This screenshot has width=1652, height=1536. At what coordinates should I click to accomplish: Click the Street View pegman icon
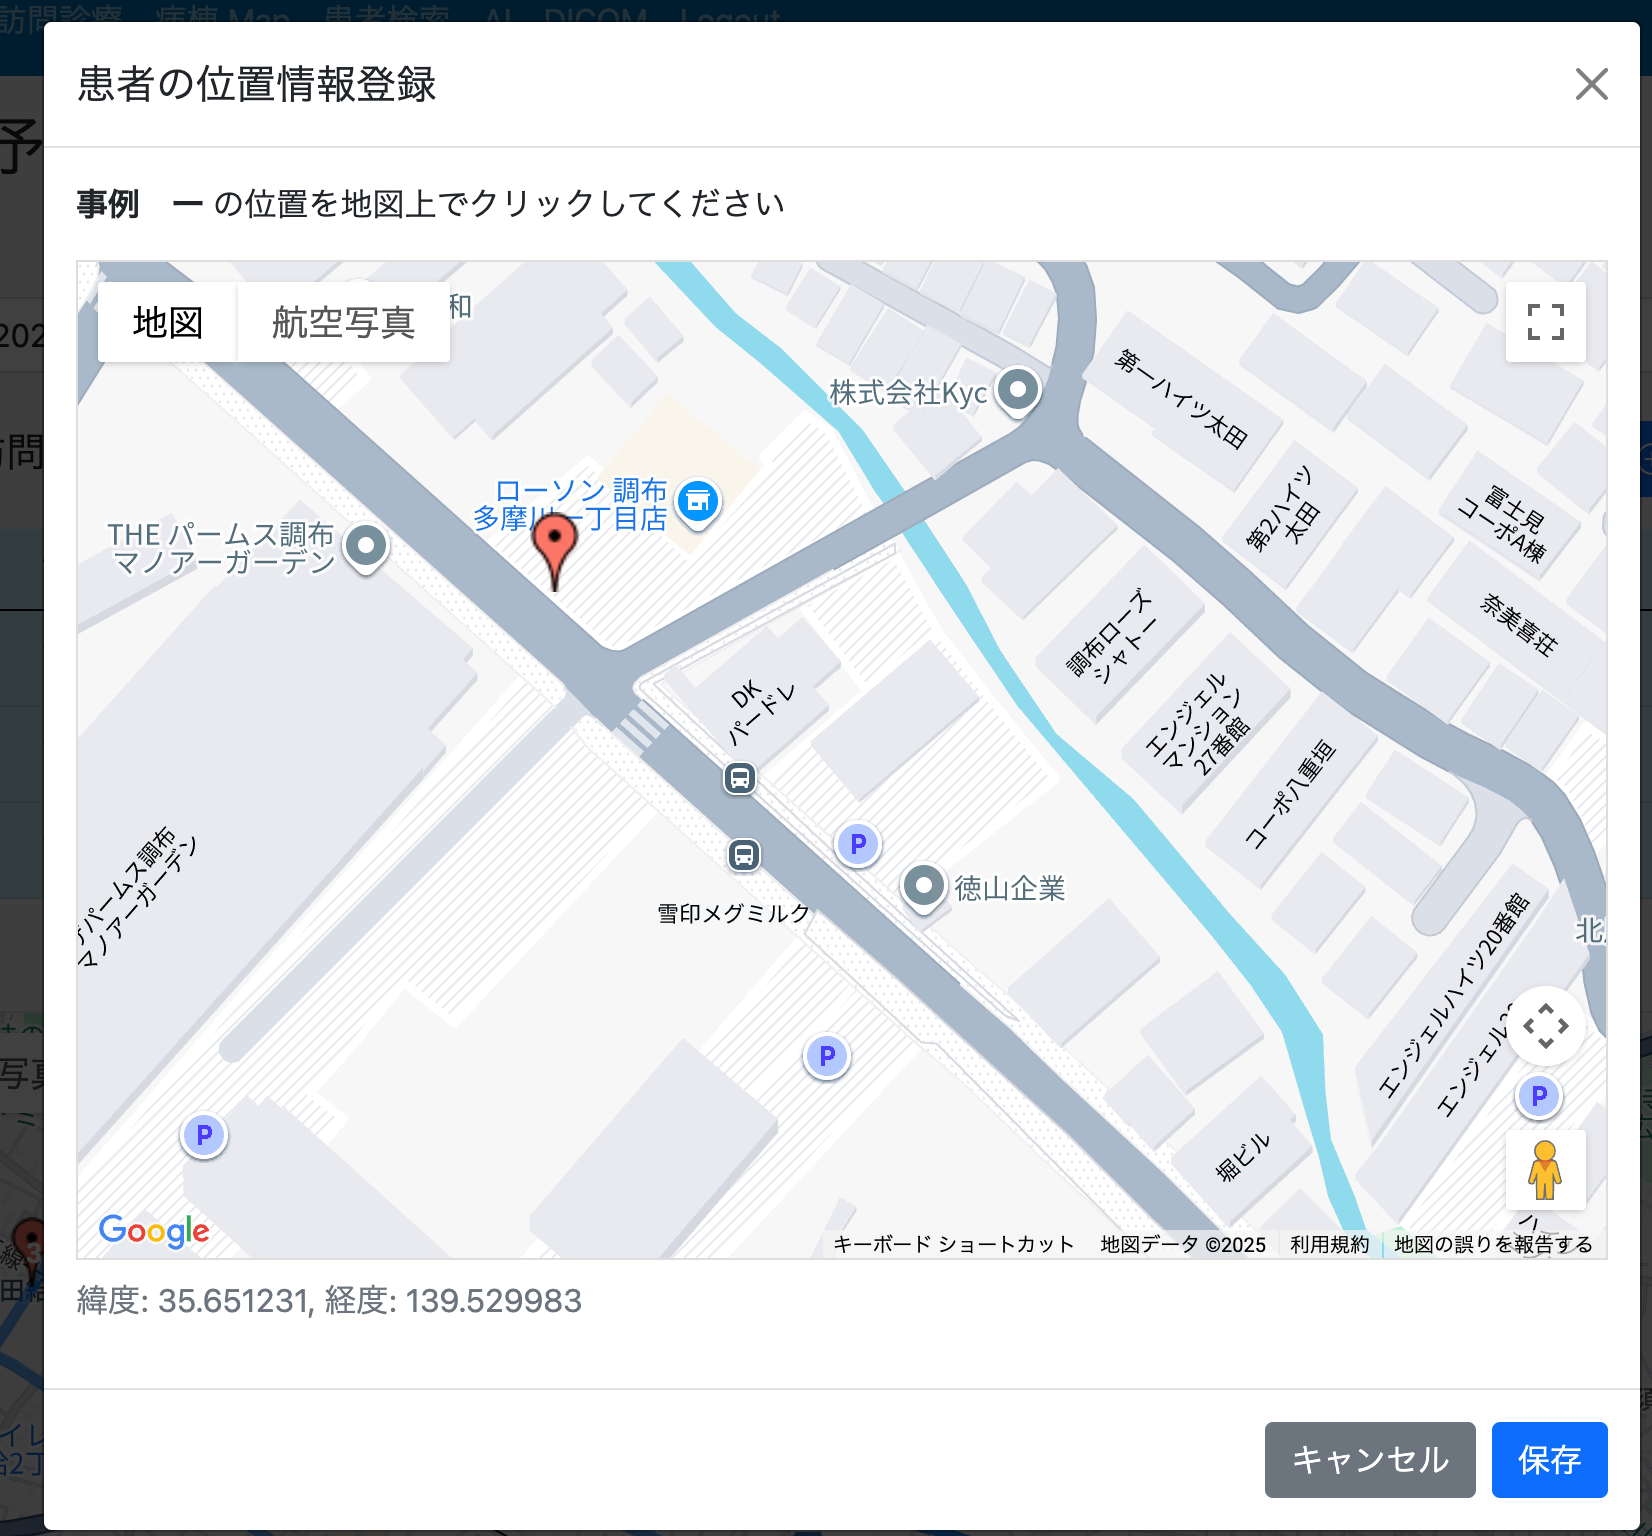(1545, 1170)
